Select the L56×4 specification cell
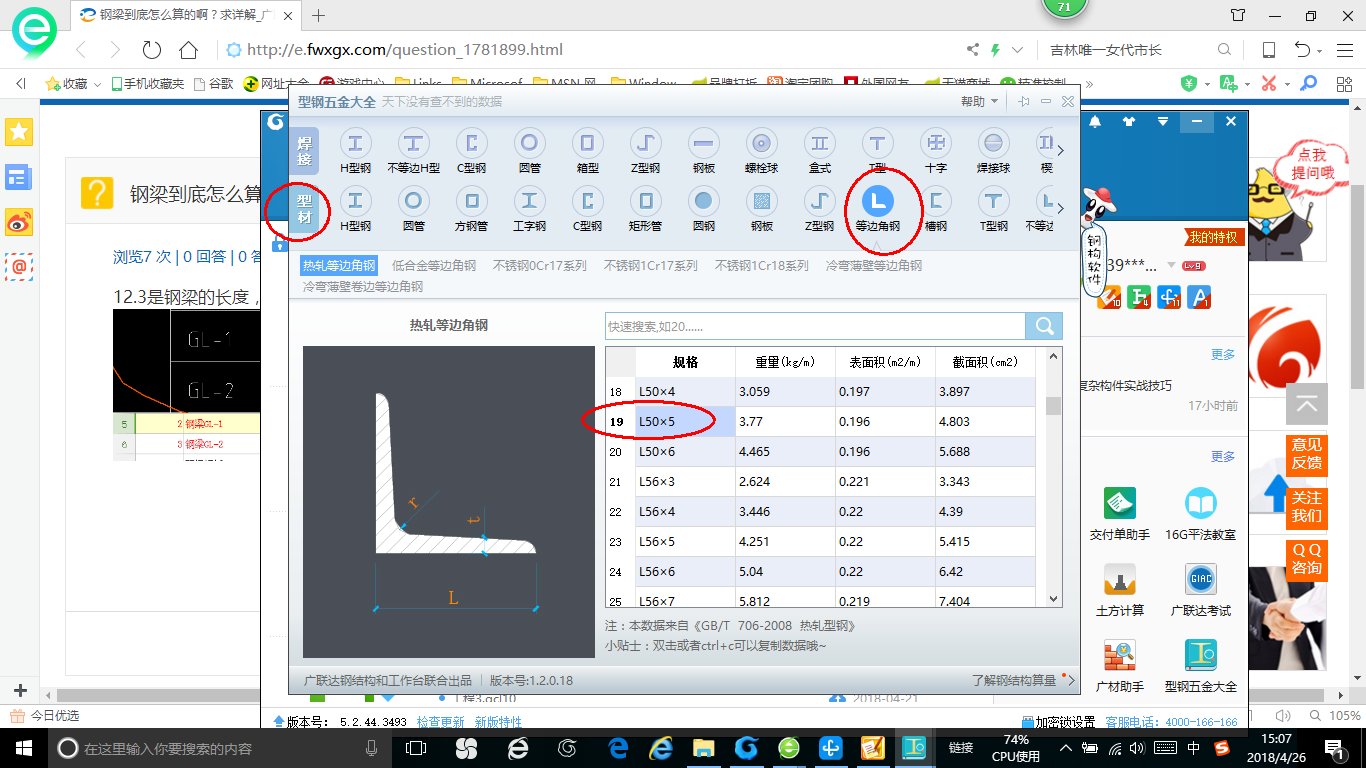This screenshot has width=1366, height=768. [685, 512]
